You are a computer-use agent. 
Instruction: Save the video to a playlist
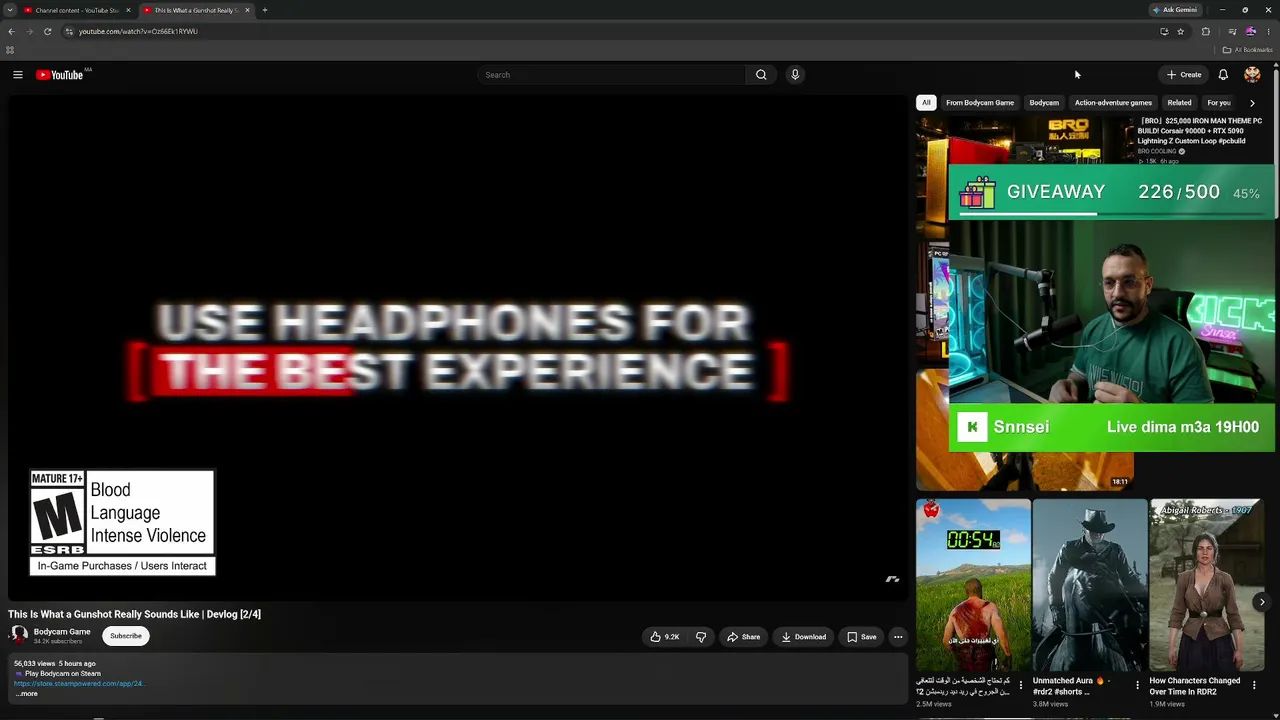861,637
